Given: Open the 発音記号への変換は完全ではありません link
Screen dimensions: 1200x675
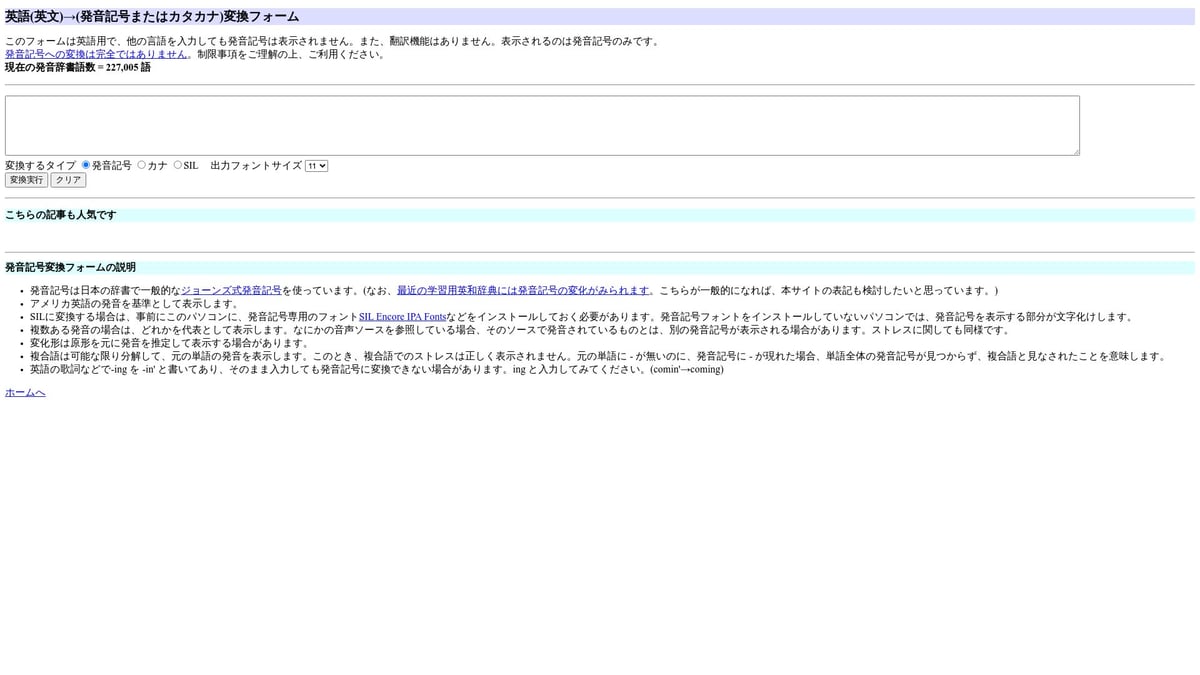Looking at the screenshot, I should (96, 54).
